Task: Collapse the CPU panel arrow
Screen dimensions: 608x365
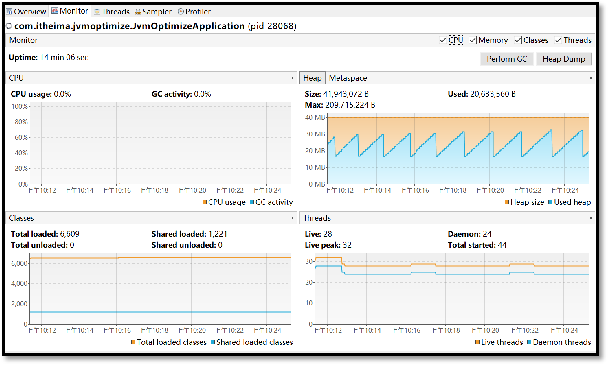Action: pos(292,78)
